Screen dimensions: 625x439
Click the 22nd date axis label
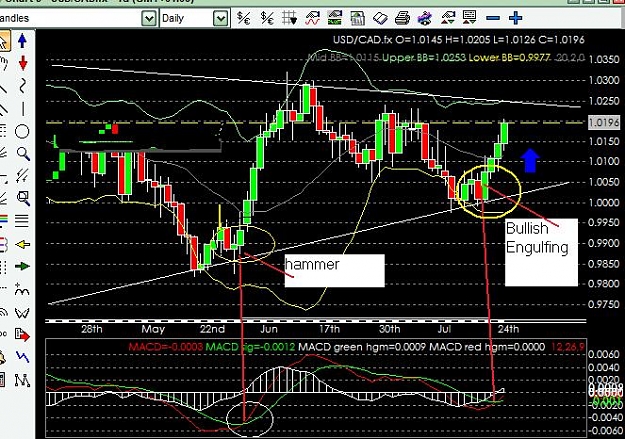tap(212, 329)
